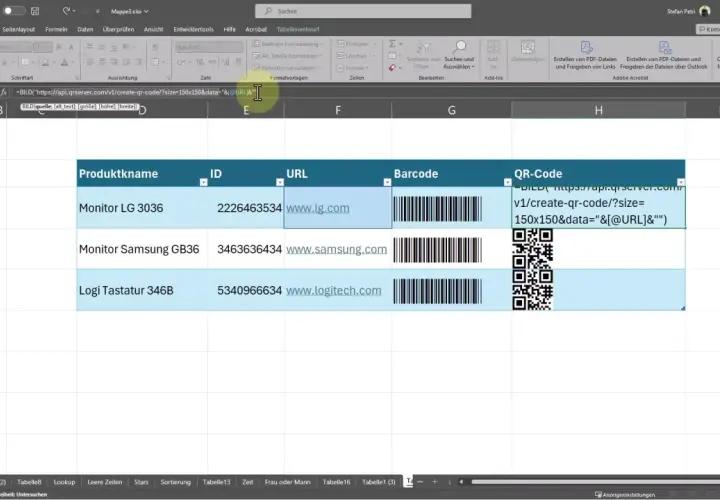720x500 pixels.
Task: Switch to the Frau oder Mann sheet tab
Action: pyautogui.click(x=287, y=482)
